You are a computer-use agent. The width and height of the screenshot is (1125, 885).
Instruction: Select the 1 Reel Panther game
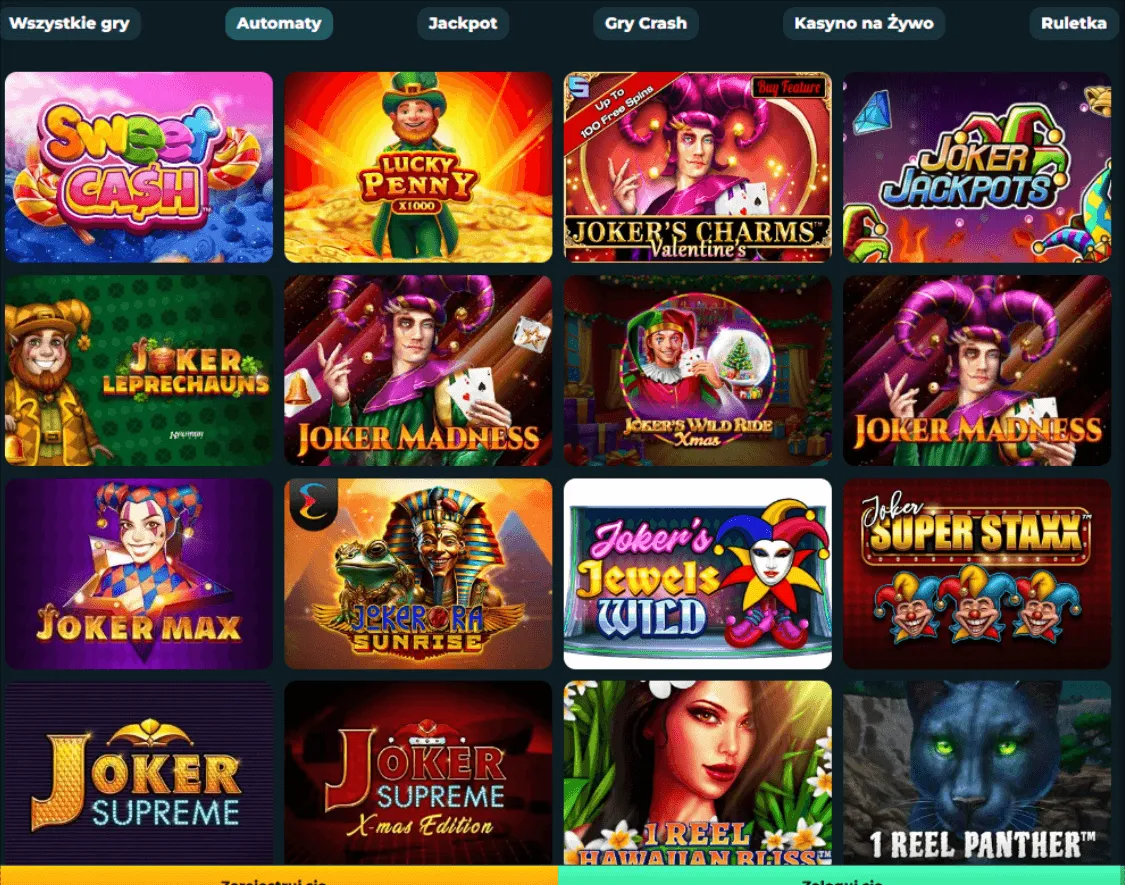tap(976, 773)
